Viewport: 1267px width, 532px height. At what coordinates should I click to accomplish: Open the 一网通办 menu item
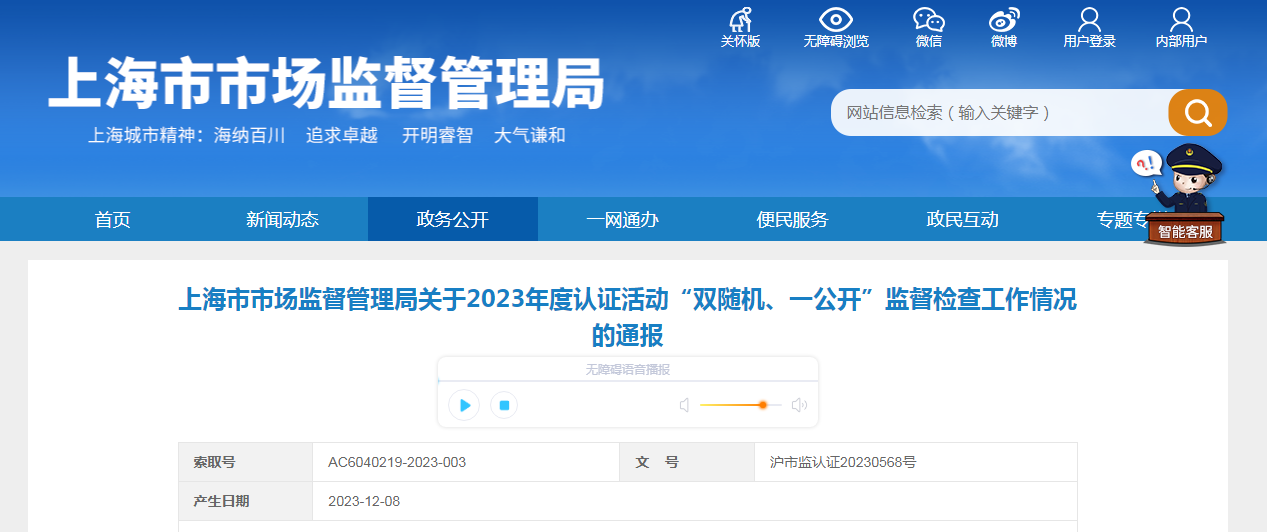point(623,220)
